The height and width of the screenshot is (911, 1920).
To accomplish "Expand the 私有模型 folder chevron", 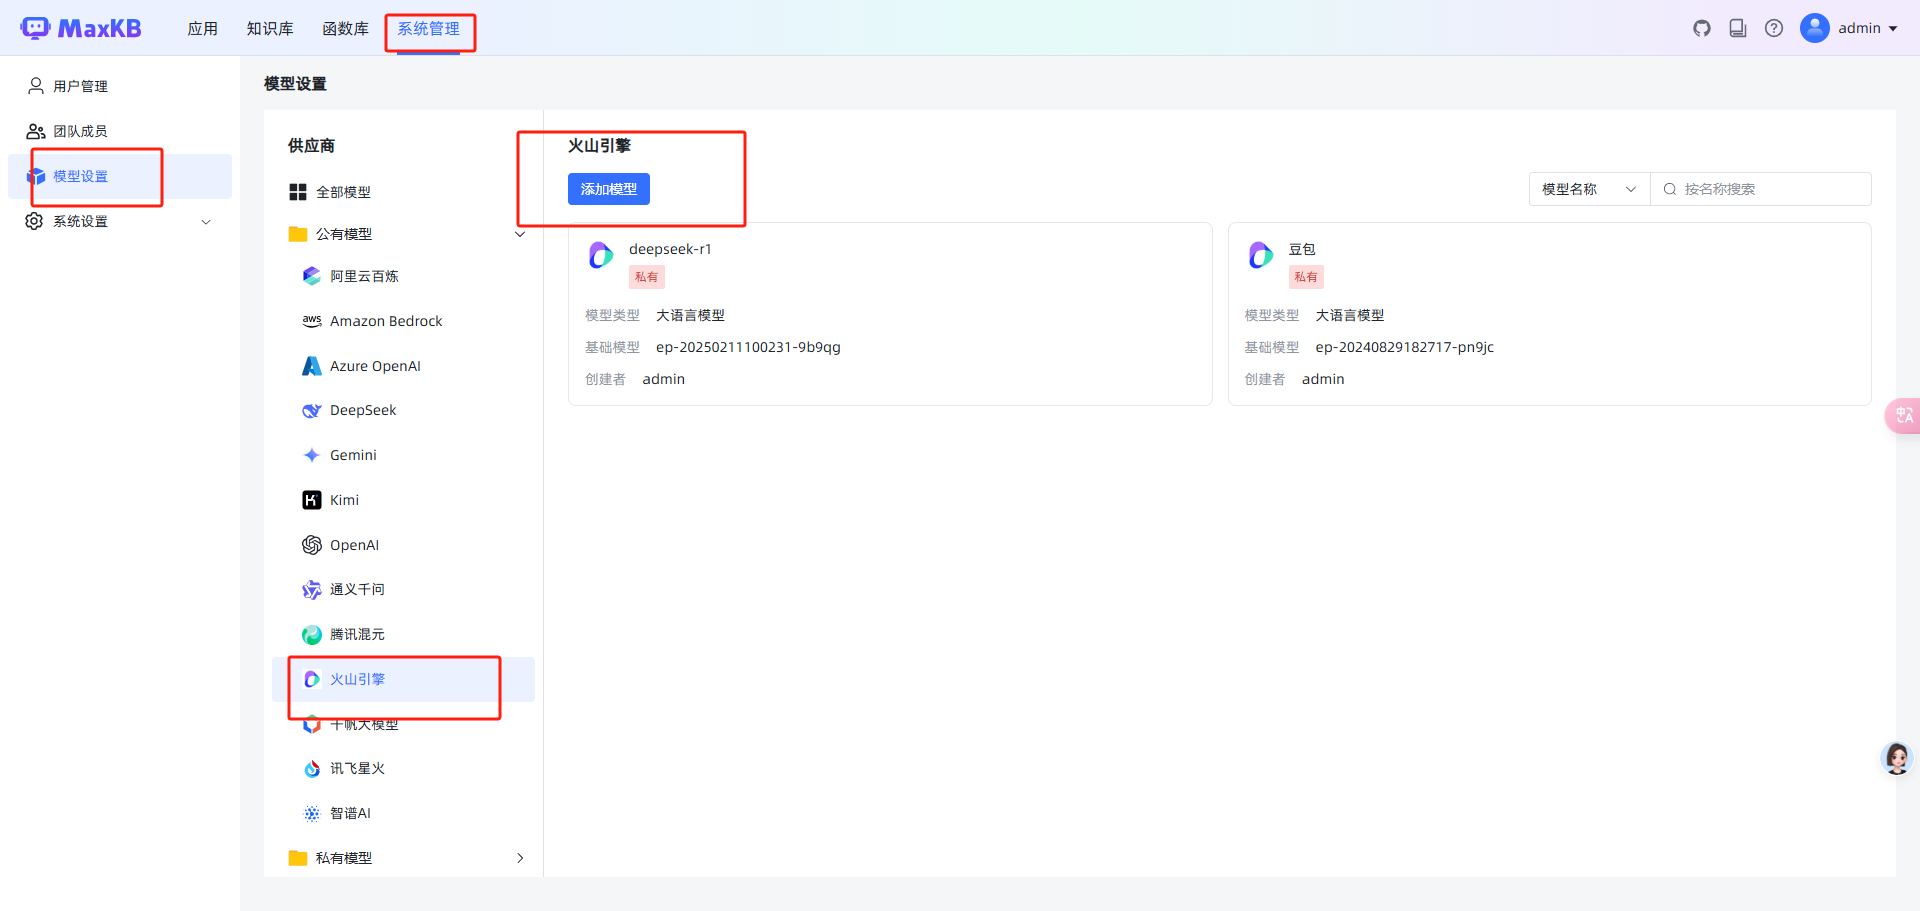I will click(520, 858).
